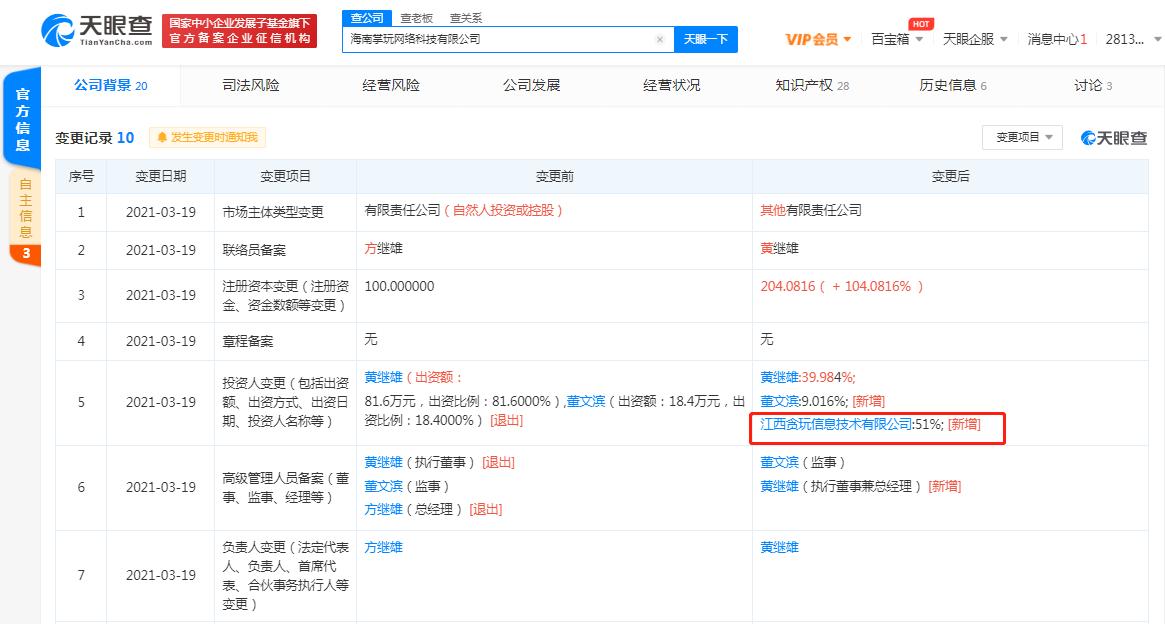The width and height of the screenshot is (1165, 624).
Task: Click the 100.000000 registered capital value
Action: tap(399, 286)
